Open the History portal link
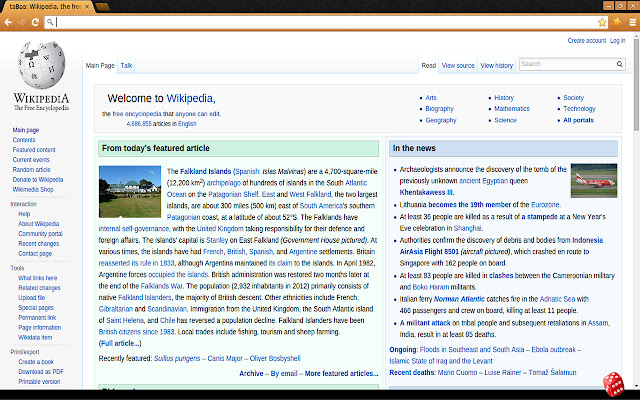Screen dimensions: 640x400 (504, 98)
